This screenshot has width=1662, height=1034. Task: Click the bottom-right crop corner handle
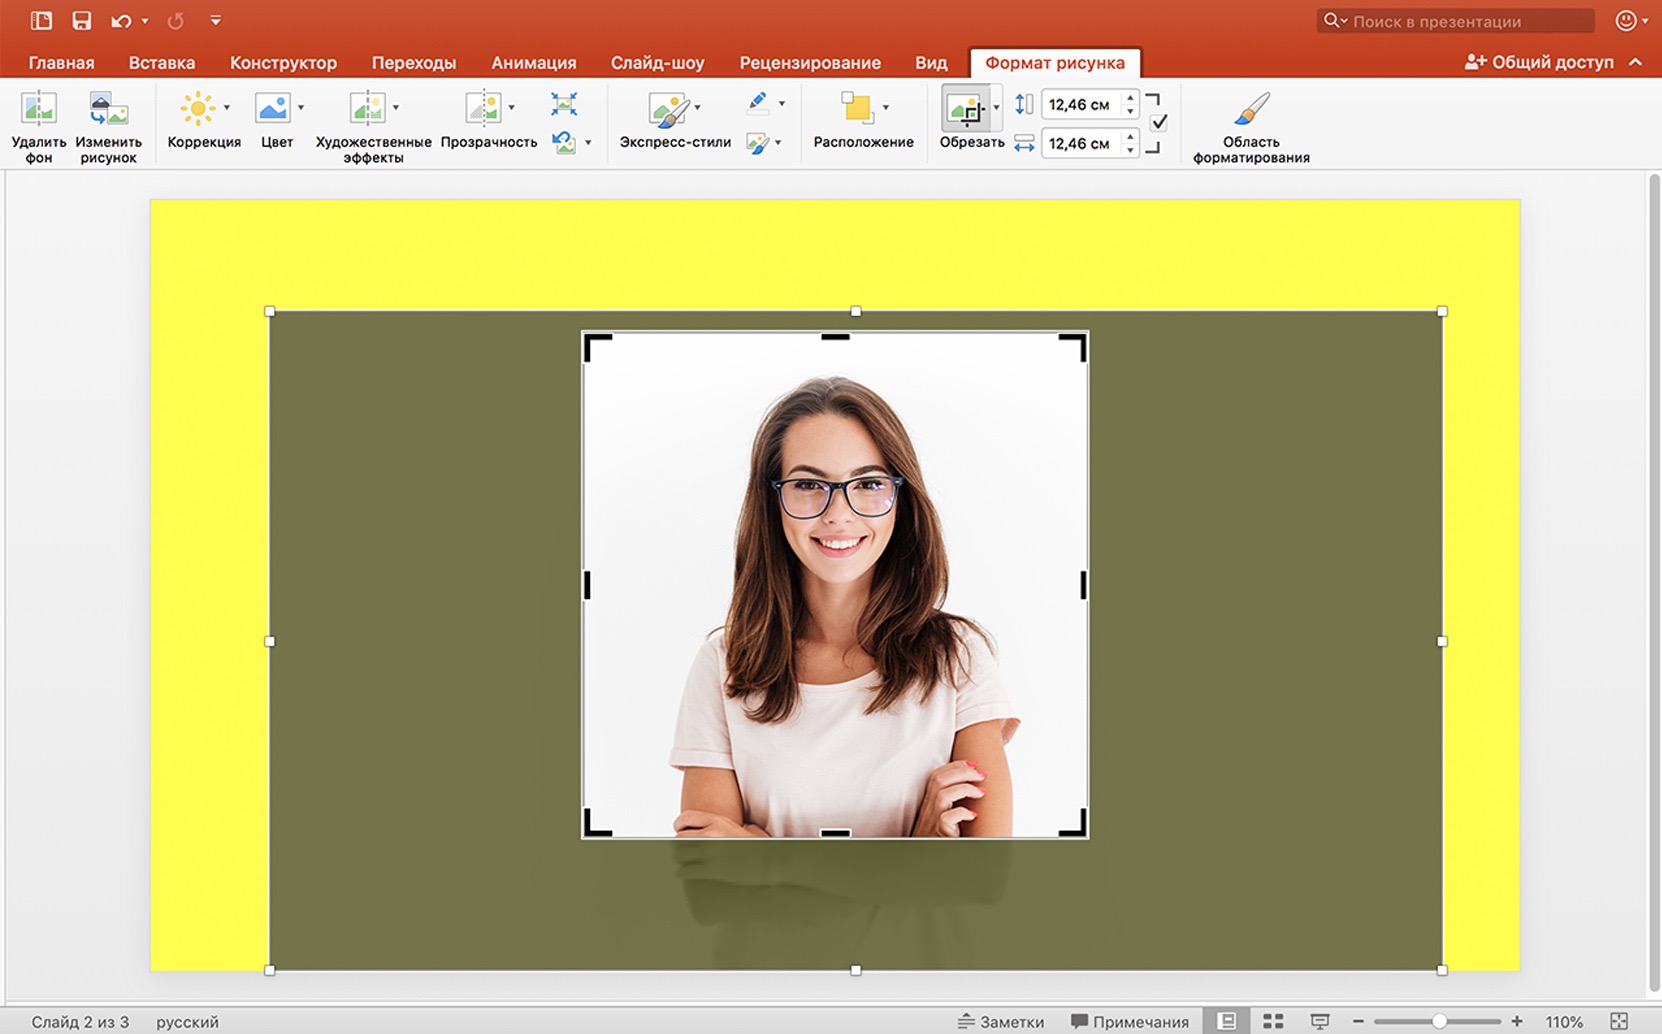pos(1072,822)
